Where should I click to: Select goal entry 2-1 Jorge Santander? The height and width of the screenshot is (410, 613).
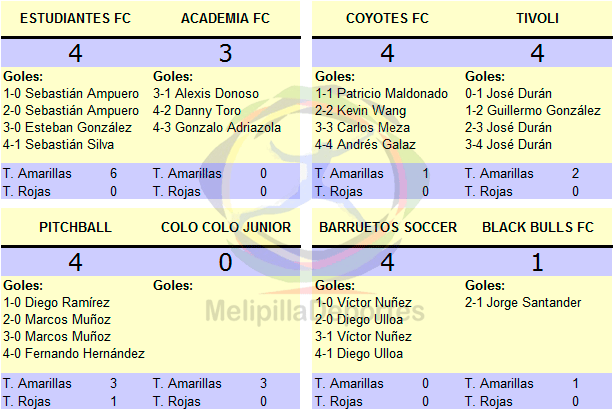pos(523,303)
